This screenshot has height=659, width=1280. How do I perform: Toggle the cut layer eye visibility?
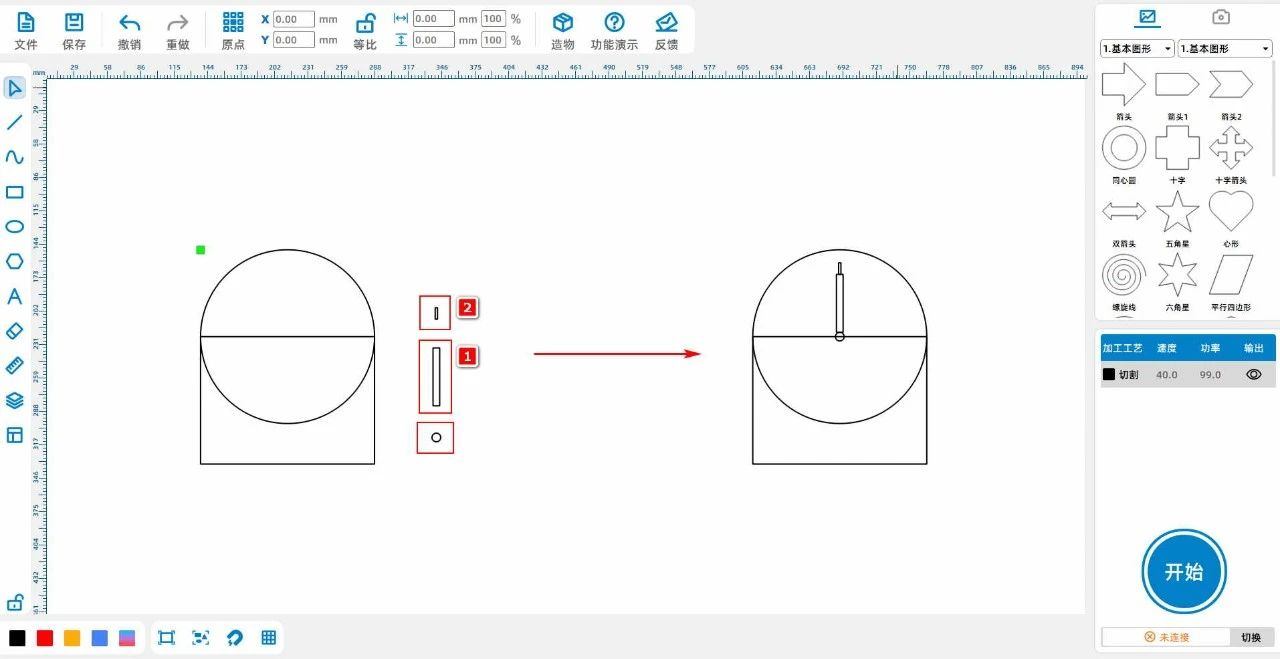coord(1253,374)
